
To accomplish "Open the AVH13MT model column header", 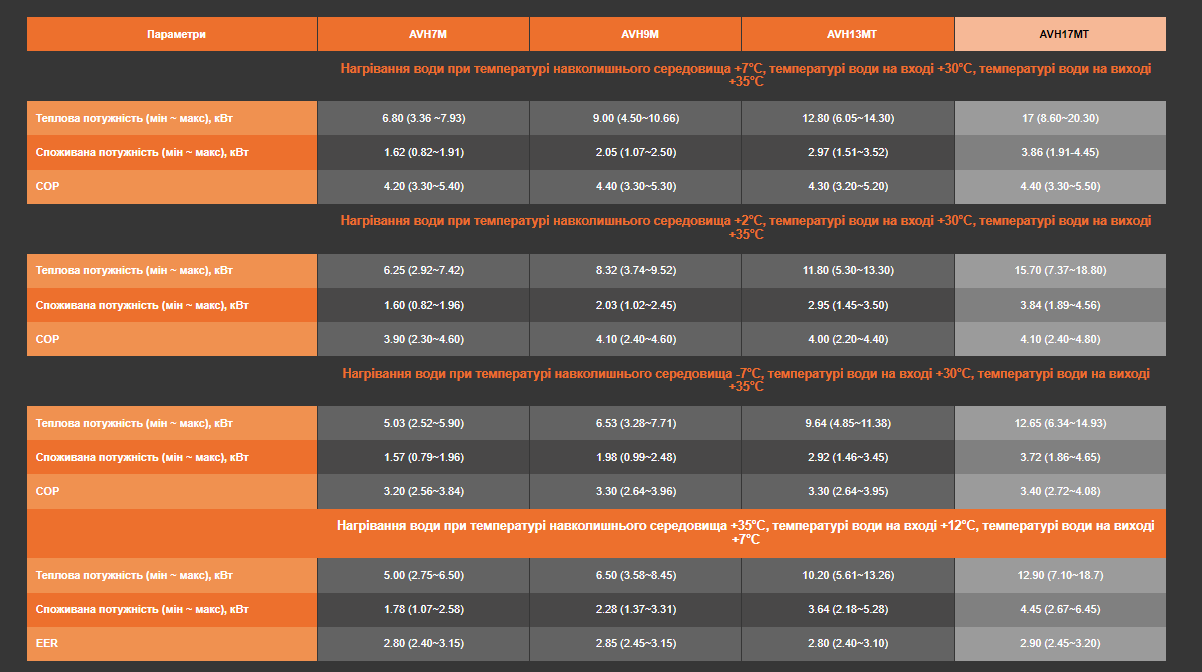I will click(848, 34).
